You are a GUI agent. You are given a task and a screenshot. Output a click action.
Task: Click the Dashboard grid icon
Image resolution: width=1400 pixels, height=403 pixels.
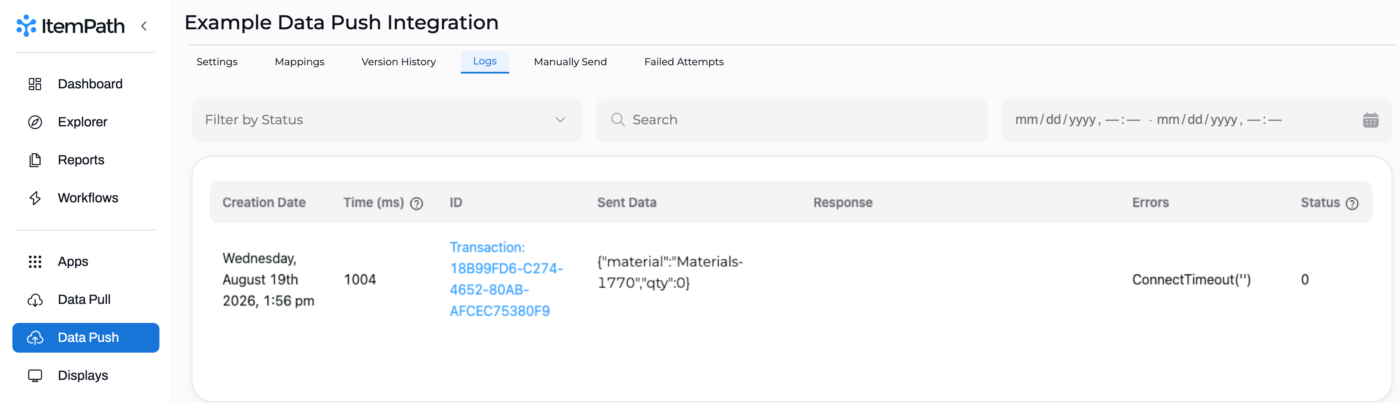point(35,84)
